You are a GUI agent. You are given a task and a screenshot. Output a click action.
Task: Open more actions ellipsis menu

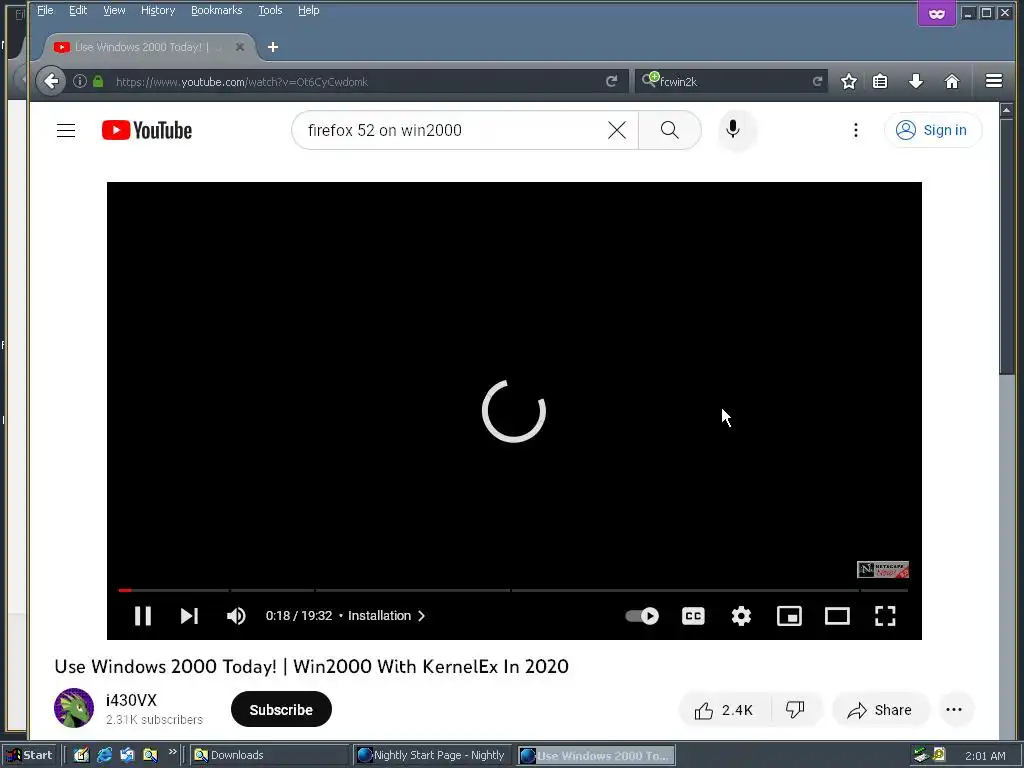point(954,710)
